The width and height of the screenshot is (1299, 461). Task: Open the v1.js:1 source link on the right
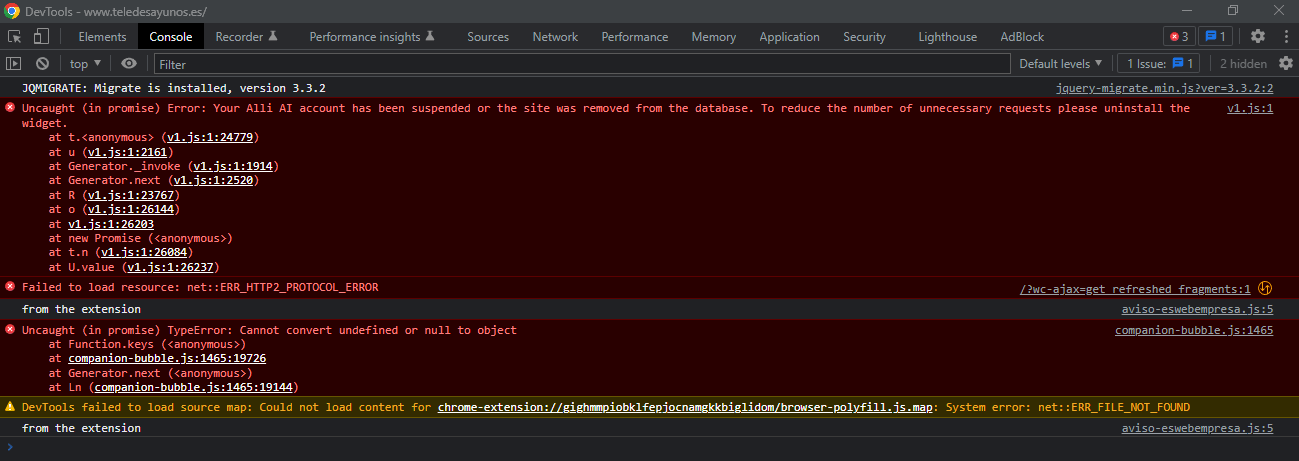pyautogui.click(x=1250, y=108)
